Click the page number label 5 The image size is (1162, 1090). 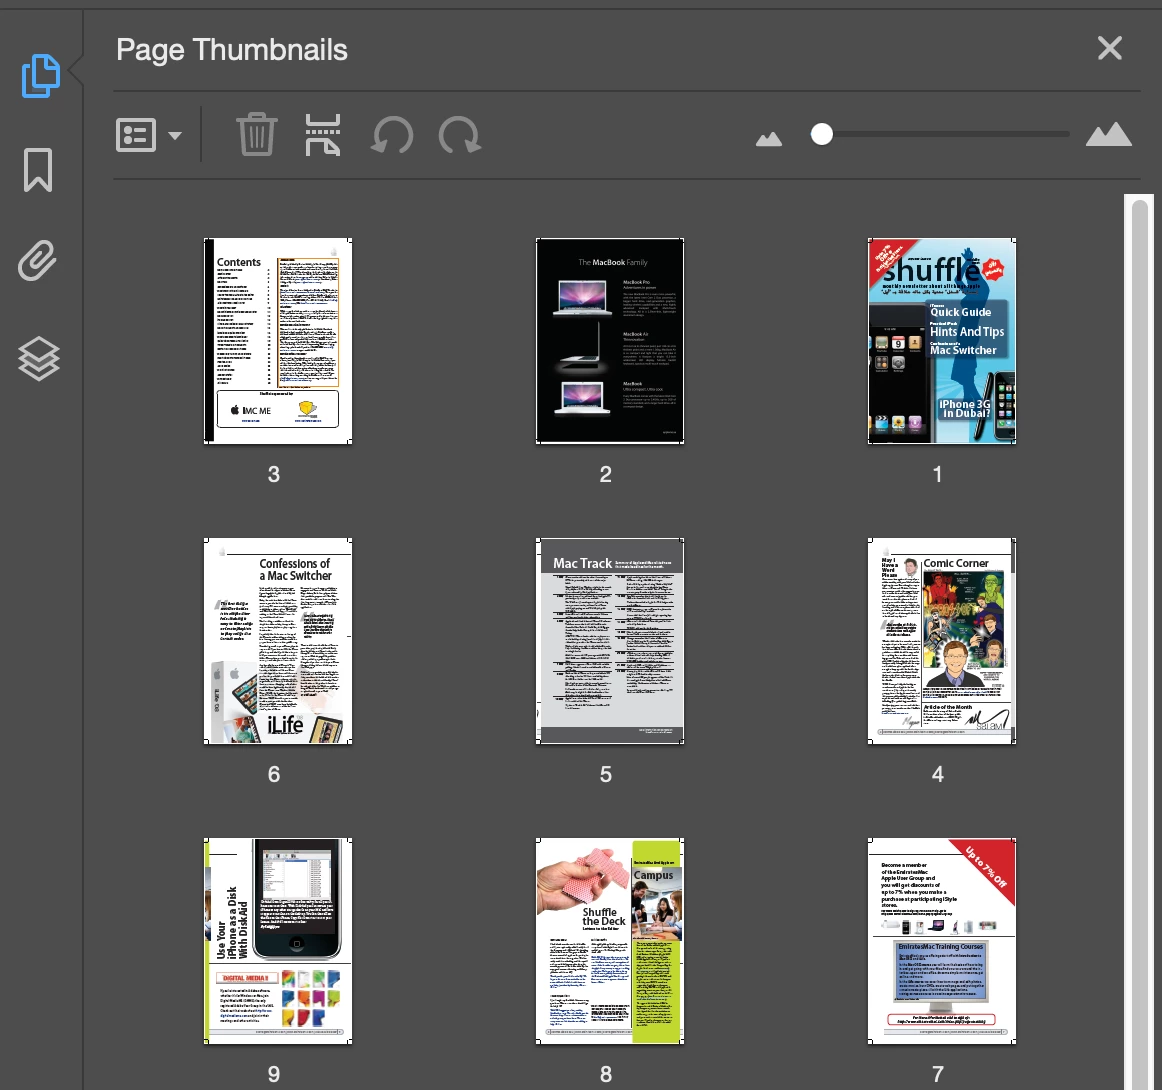[605, 774]
